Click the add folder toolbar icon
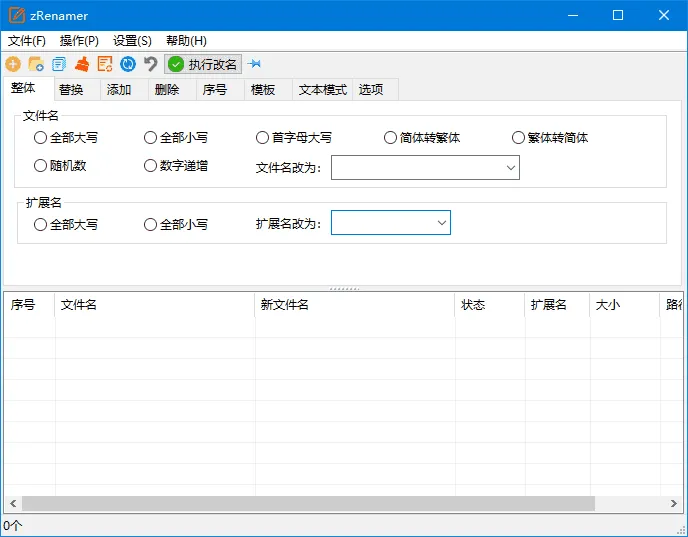Image resolution: width=688 pixels, height=537 pixels. pyautogui.click(x=36, y=64)
